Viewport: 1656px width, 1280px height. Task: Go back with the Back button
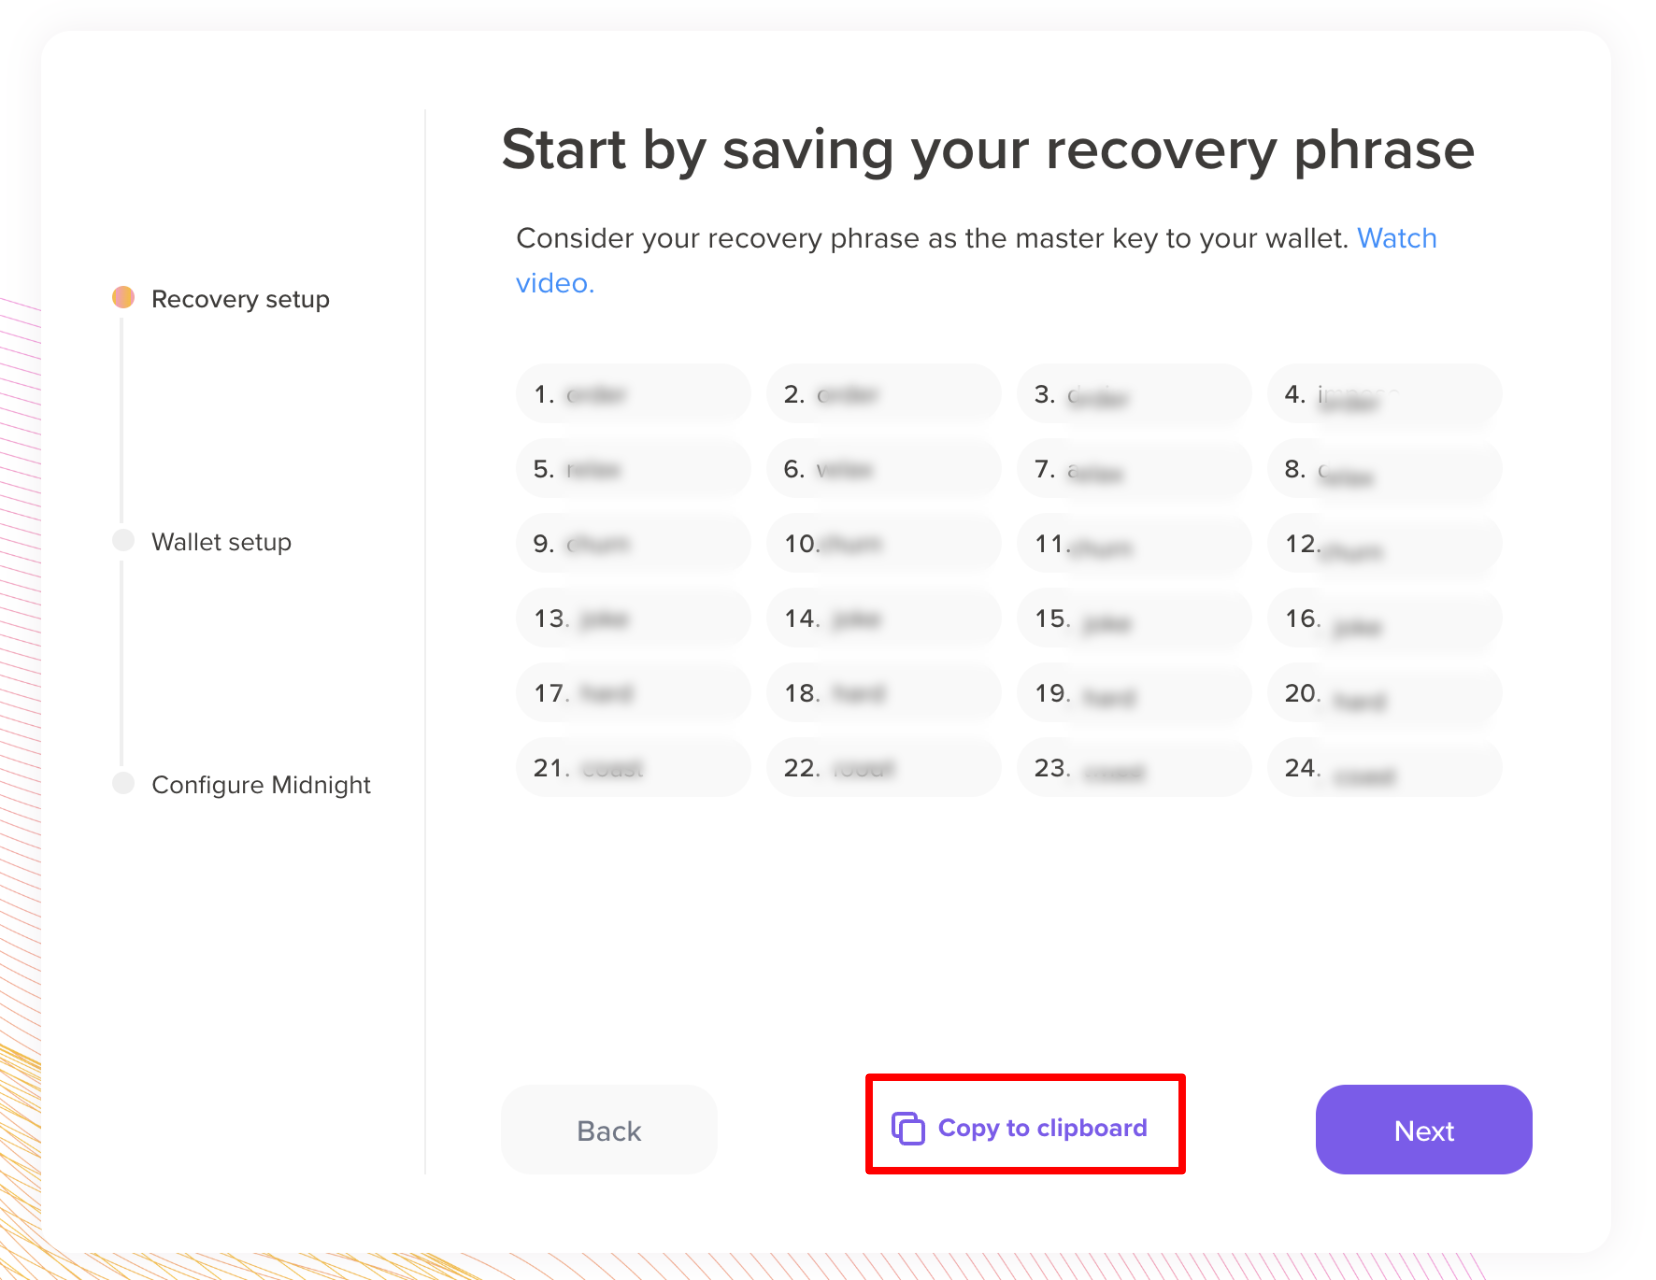(609, 1130)
